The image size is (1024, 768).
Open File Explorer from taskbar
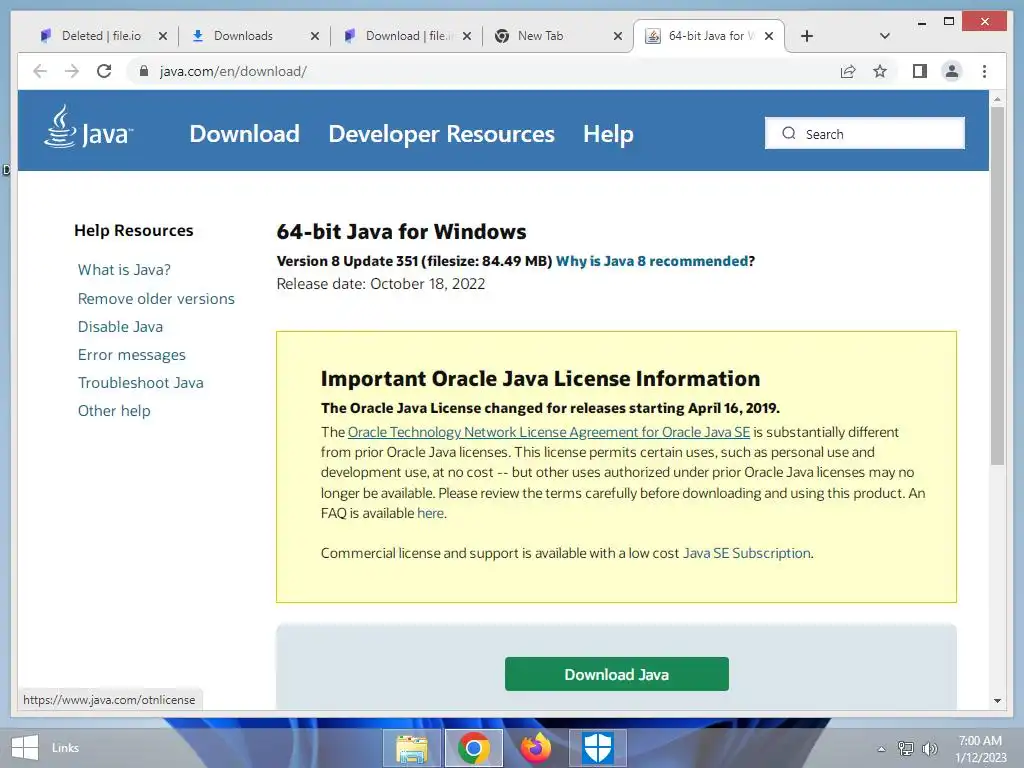[x=411, y=748]
